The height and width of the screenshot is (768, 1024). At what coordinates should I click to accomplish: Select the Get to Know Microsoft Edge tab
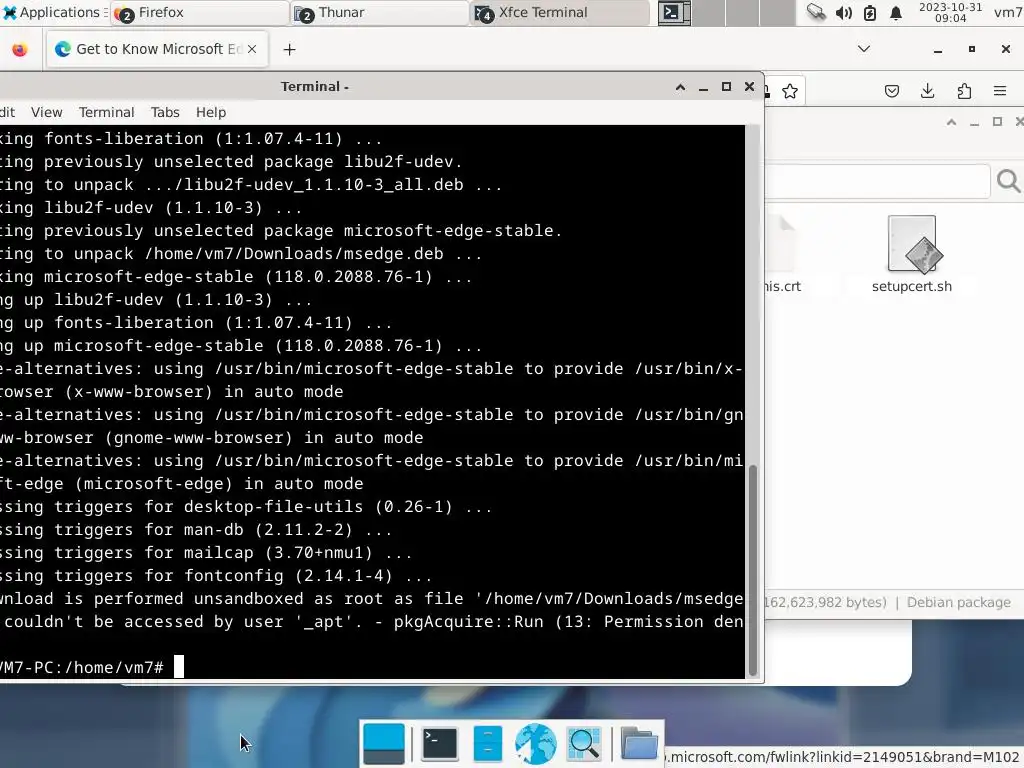[157, 49]
